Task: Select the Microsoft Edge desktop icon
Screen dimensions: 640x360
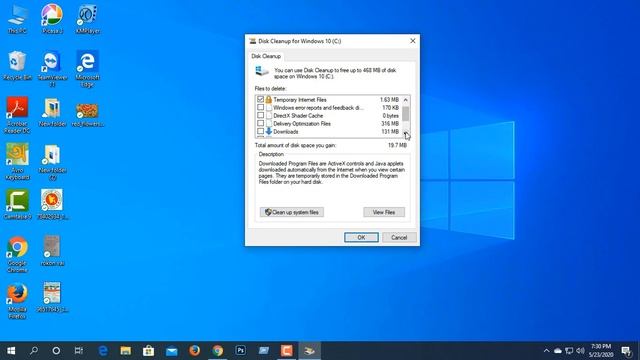Action: point(88,69)
